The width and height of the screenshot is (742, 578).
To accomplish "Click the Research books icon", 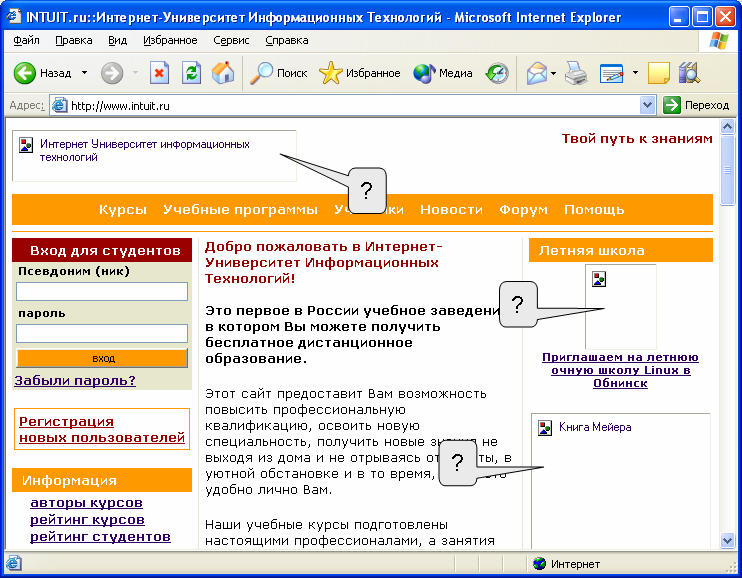I will click(689, 73).
